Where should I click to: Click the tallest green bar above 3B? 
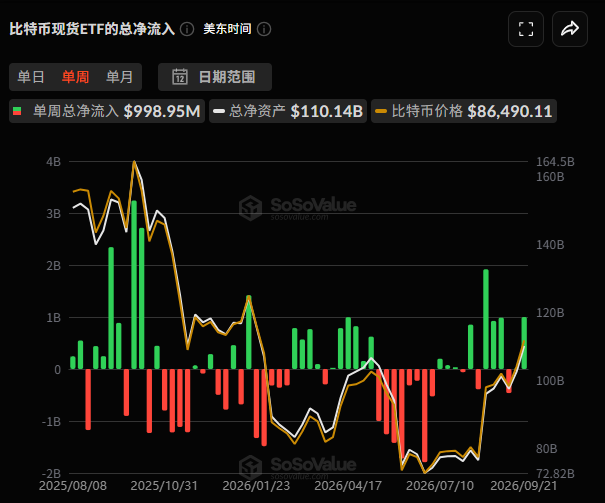coord(134,285)
